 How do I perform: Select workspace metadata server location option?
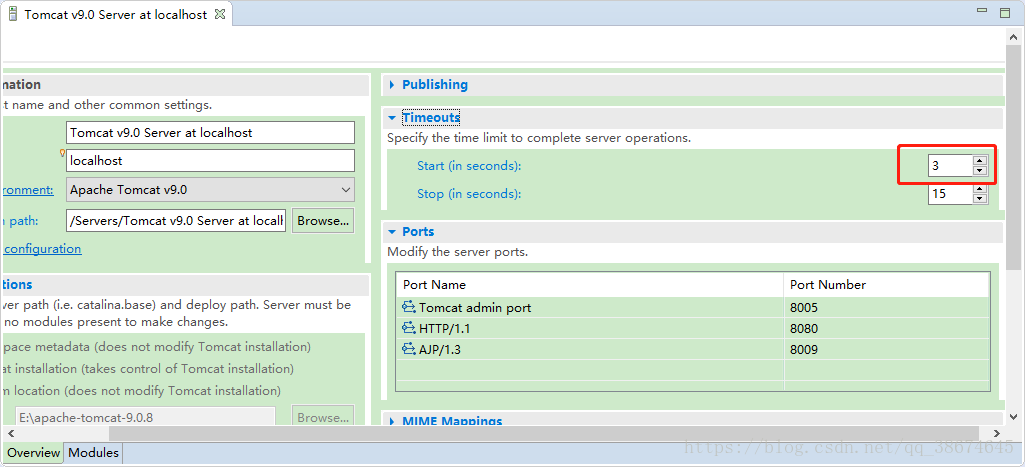(x=156, y=347)
